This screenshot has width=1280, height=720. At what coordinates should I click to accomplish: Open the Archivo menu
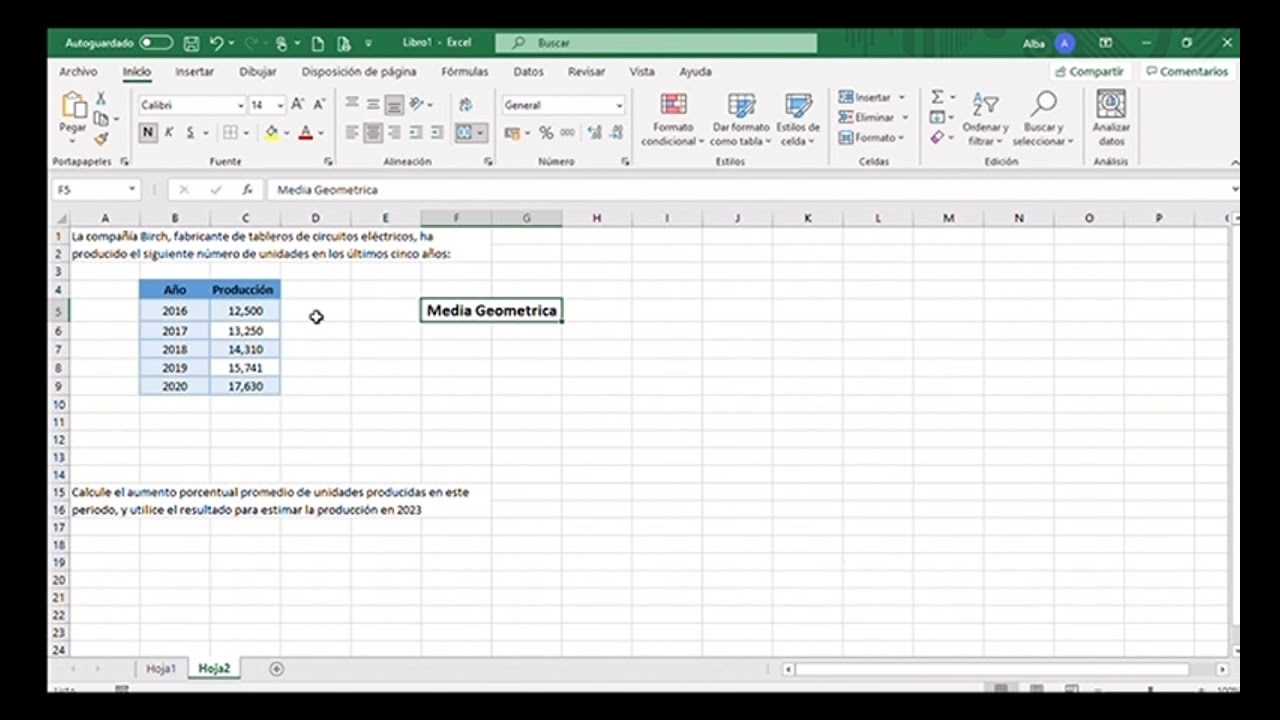(78, 72)
